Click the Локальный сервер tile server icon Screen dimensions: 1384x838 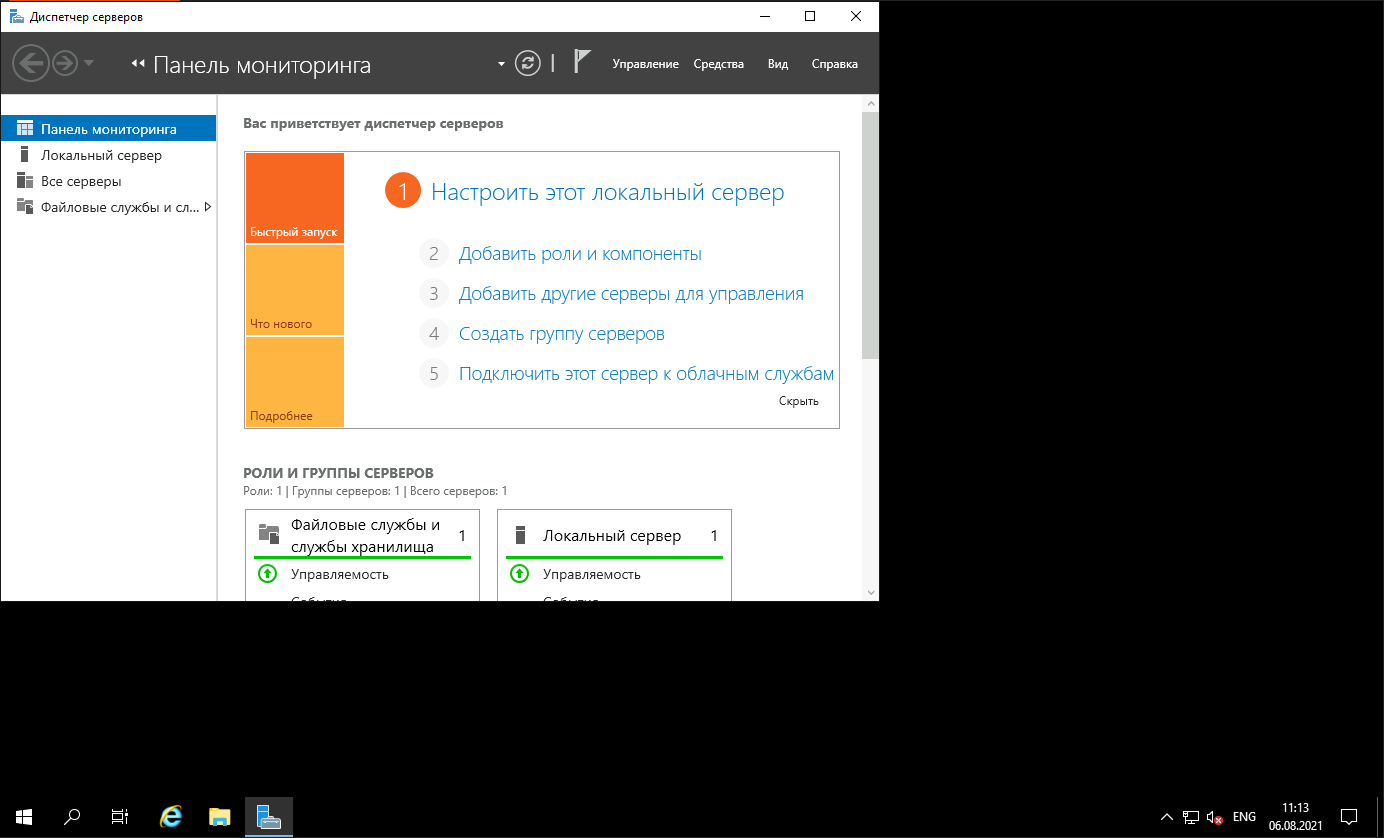pos(520,533)
